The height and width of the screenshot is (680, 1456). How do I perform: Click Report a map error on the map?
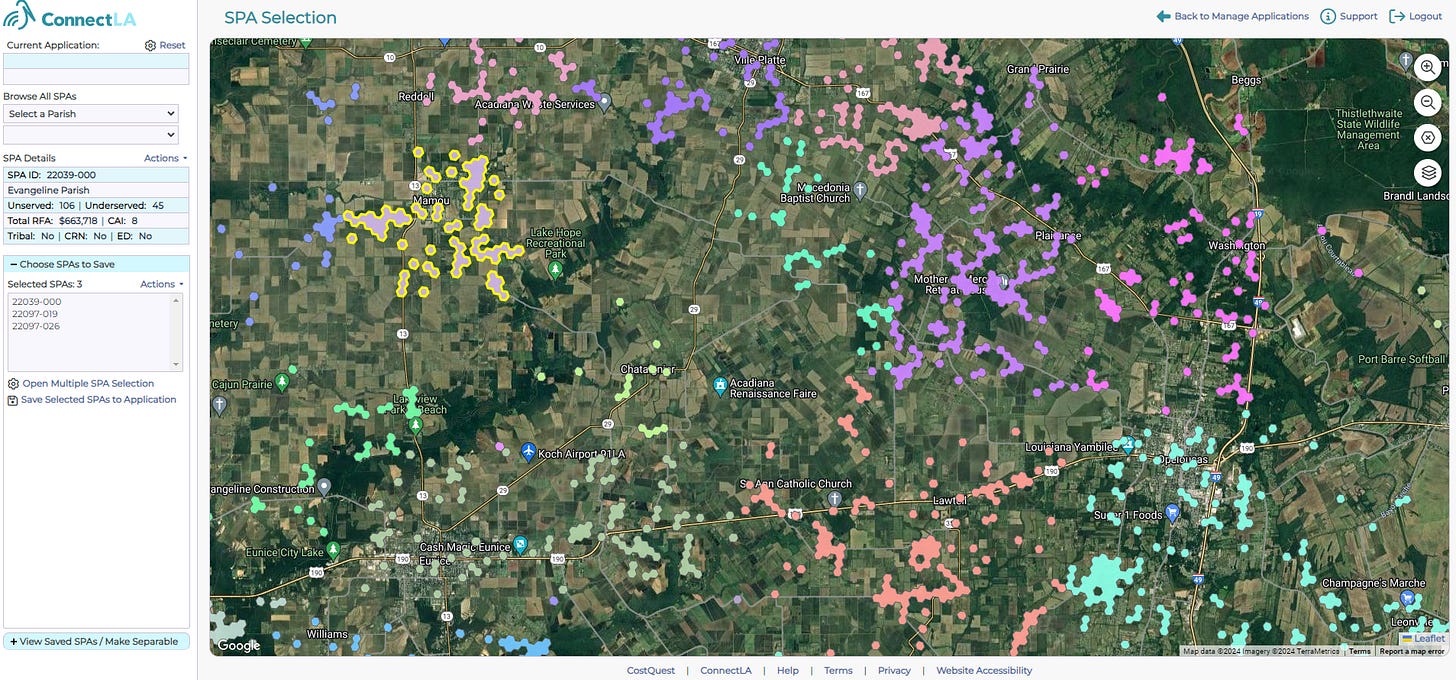(1412, 651)
